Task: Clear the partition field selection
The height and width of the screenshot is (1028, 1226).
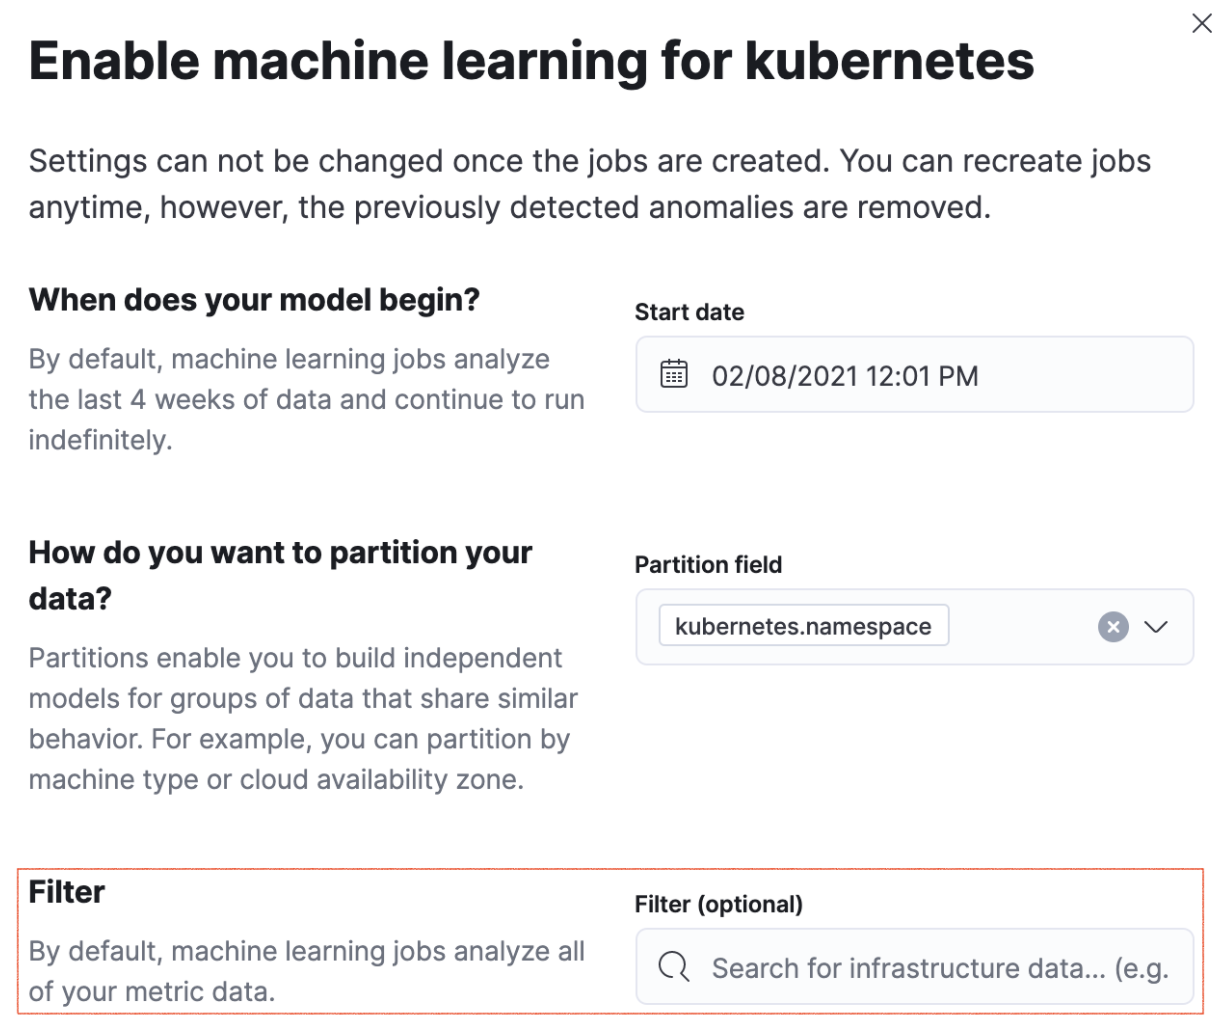Action: [x=1113, y=627]
